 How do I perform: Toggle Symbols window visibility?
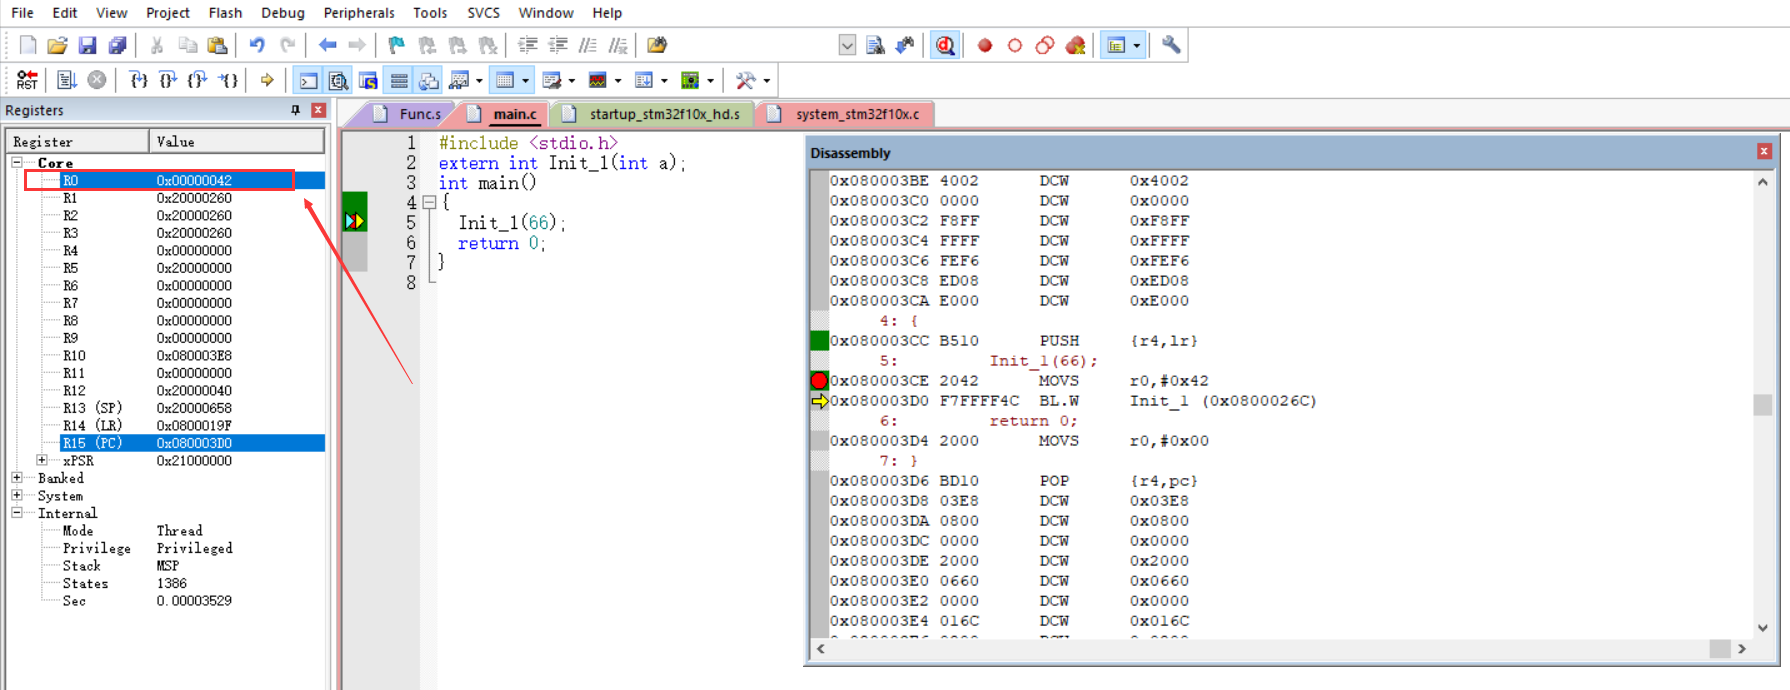369,80
